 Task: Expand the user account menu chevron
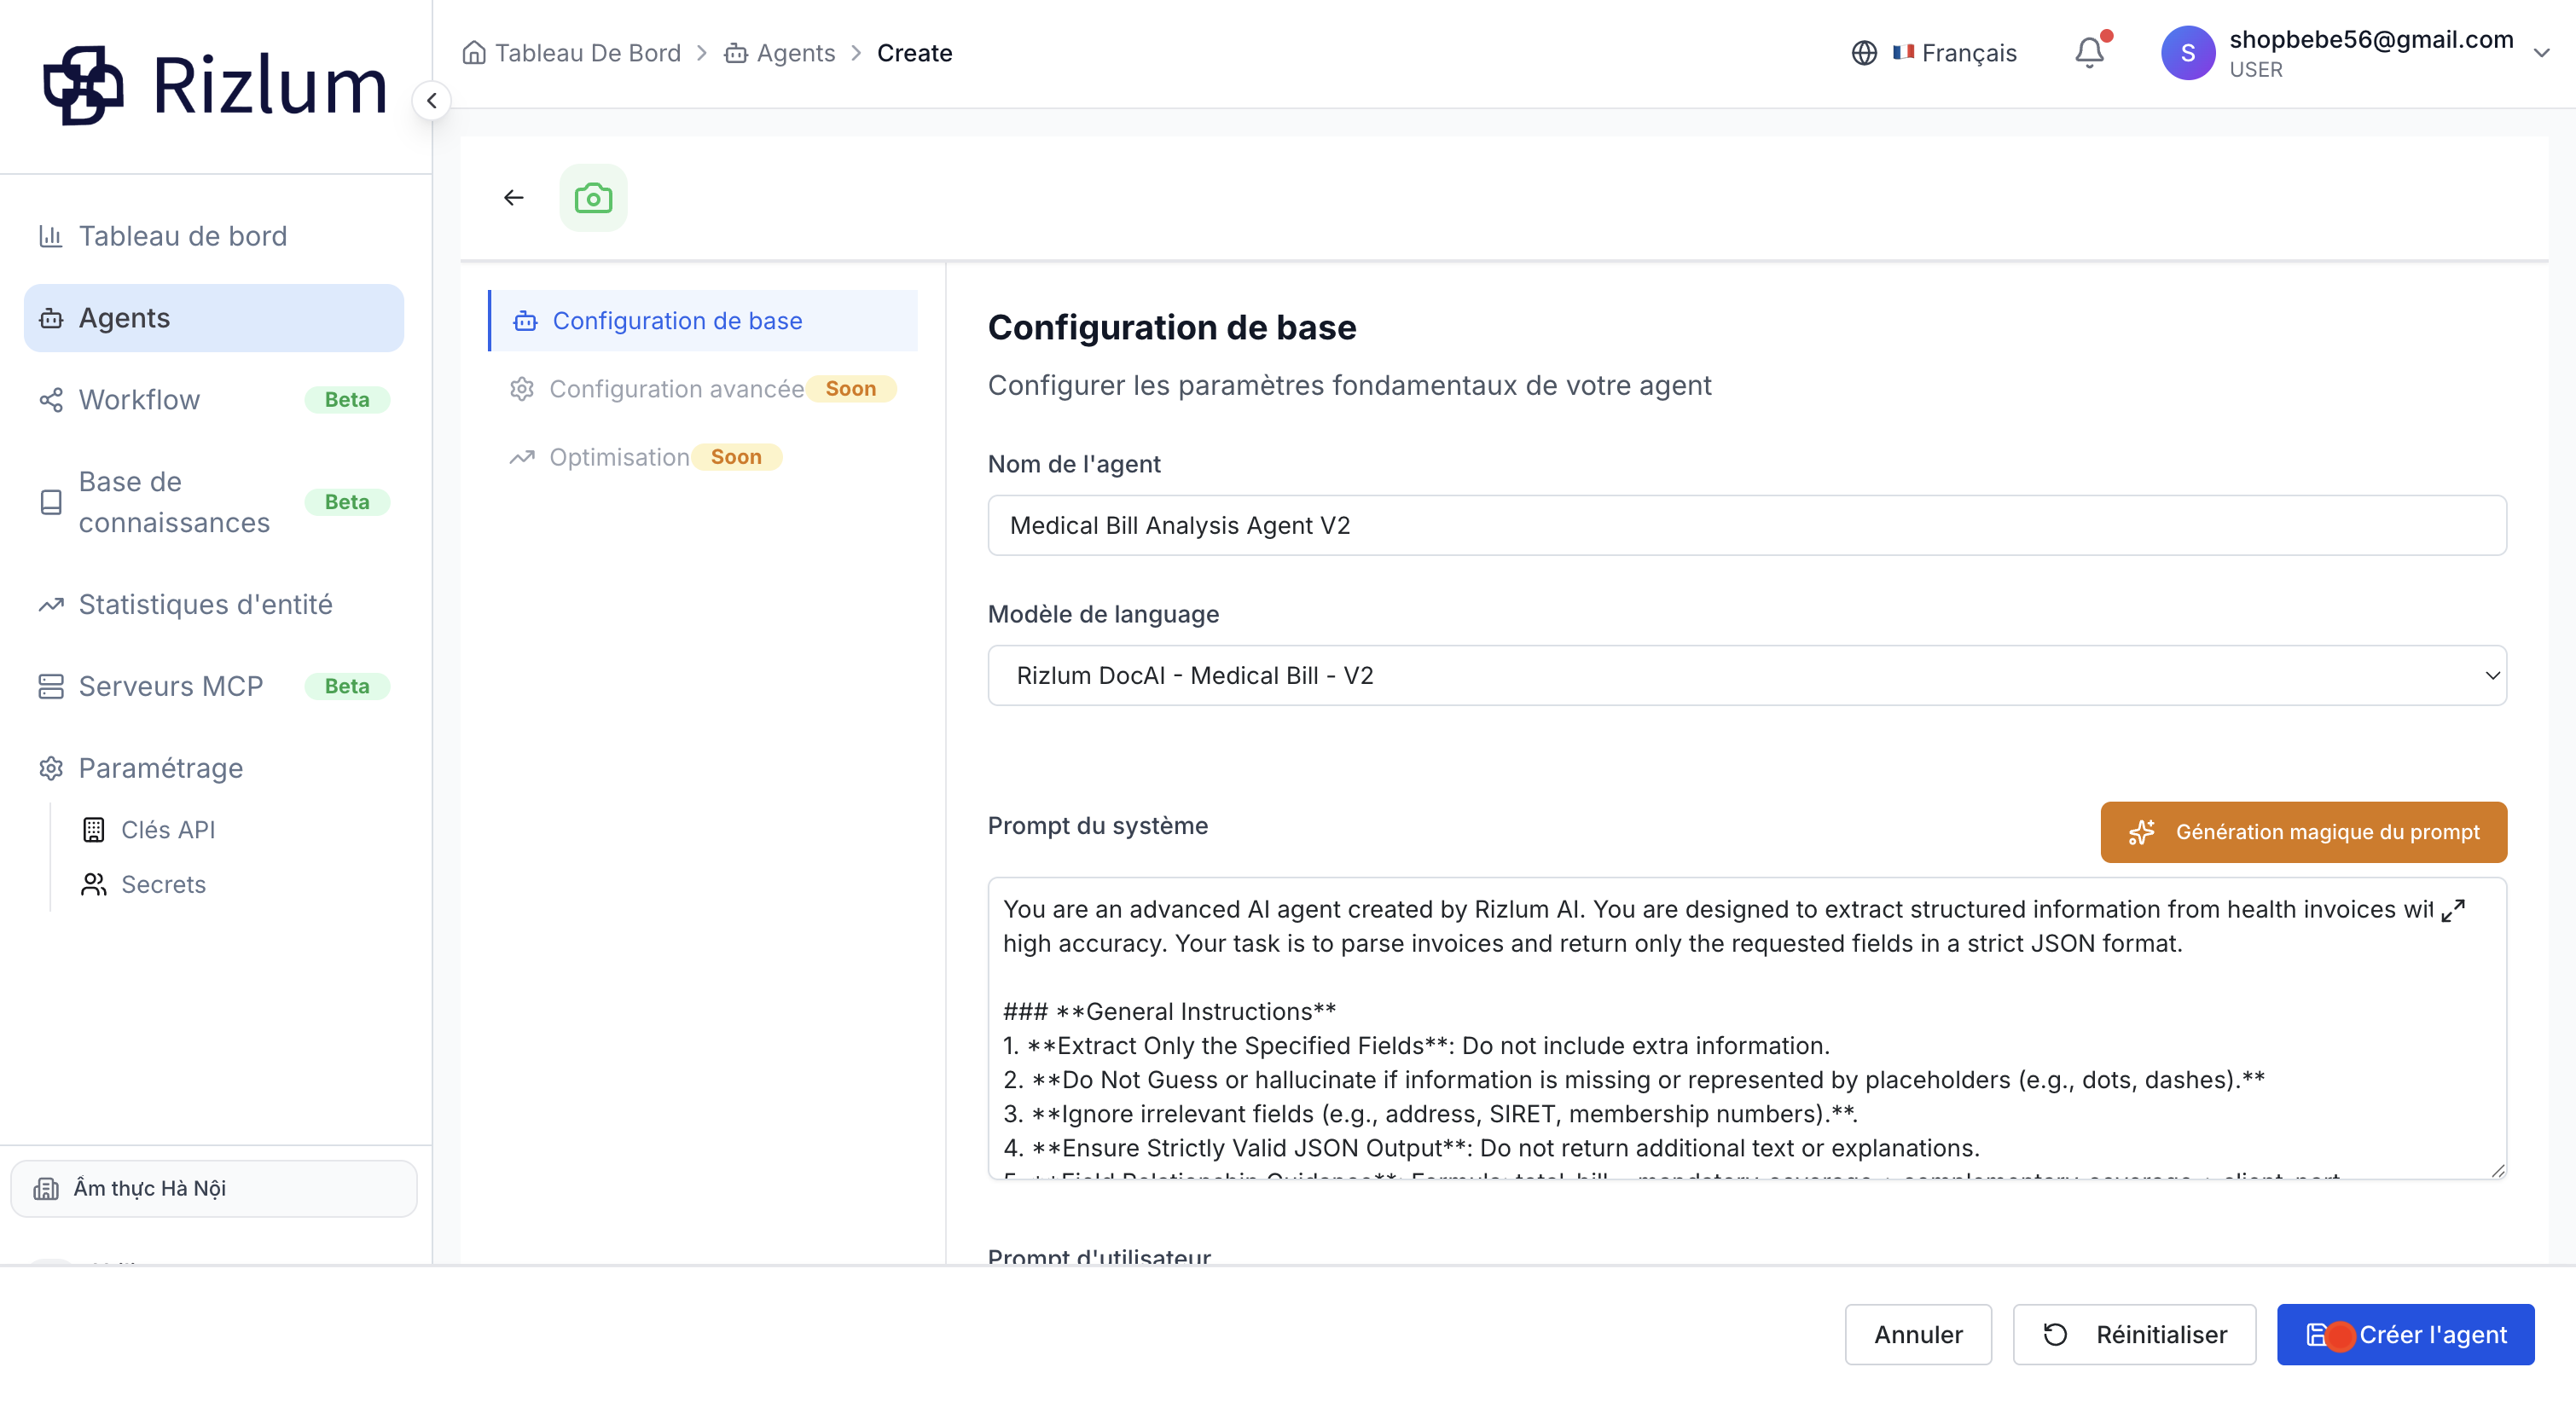[x=2541, y=53]
